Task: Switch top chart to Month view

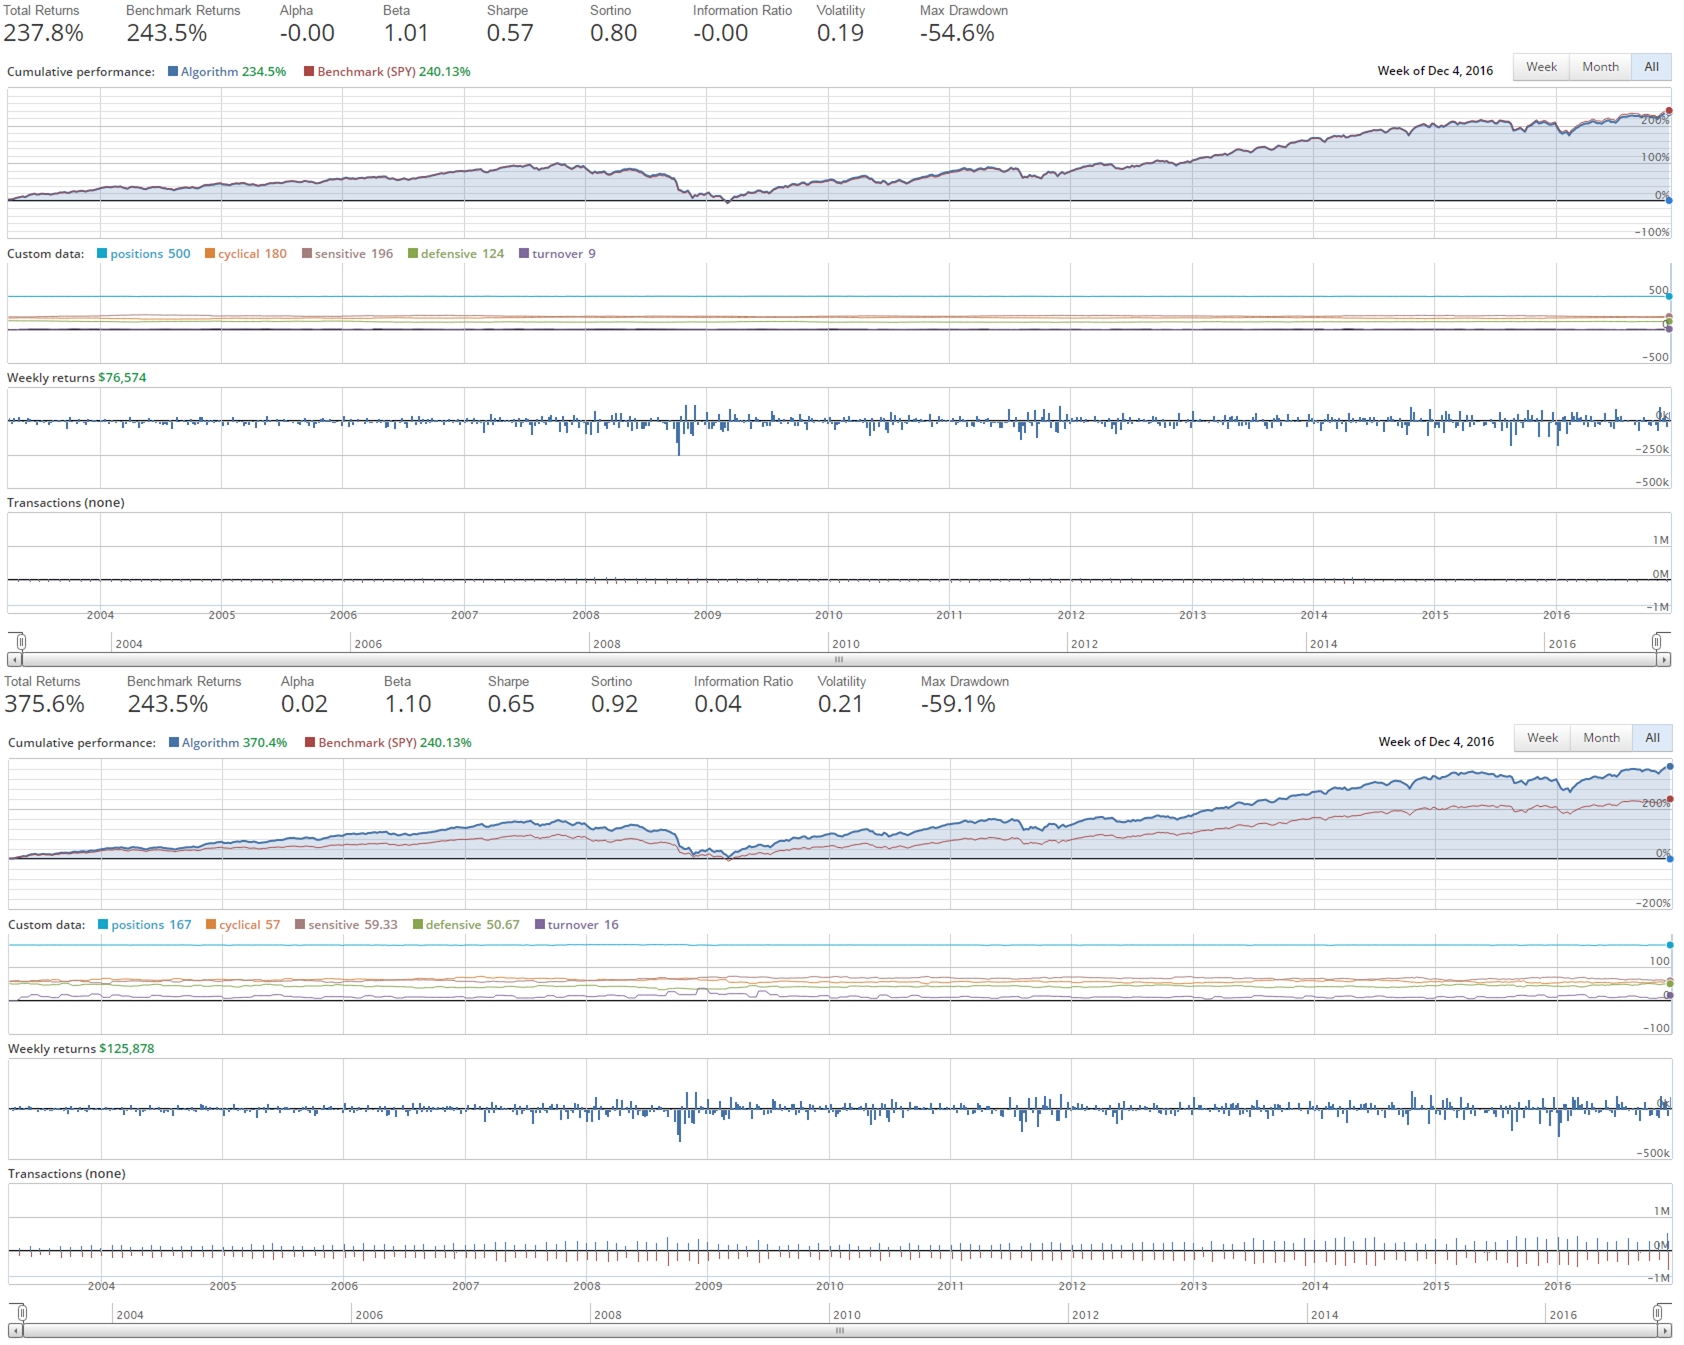Action: pos(1599,66)
